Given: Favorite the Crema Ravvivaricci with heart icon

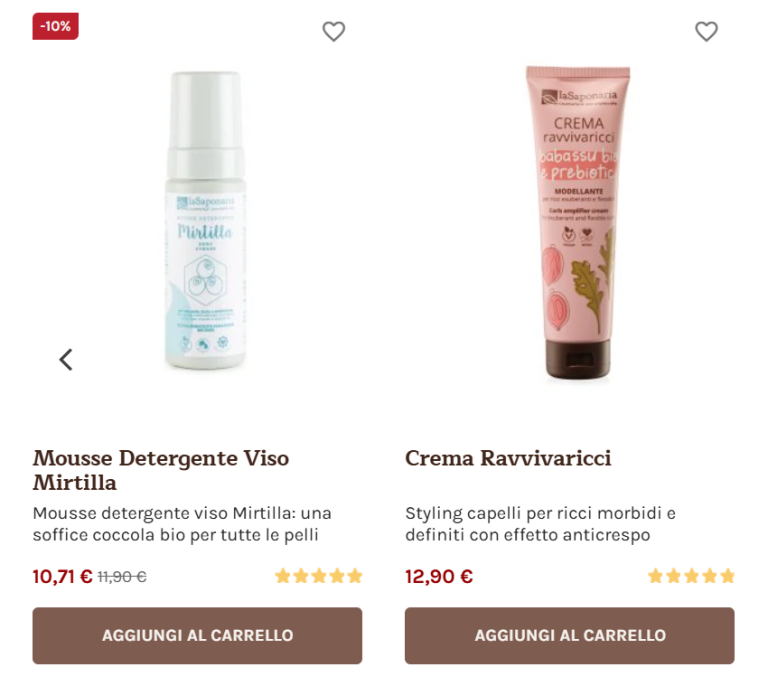Looking at the screenshot, I should click(706, 32).
